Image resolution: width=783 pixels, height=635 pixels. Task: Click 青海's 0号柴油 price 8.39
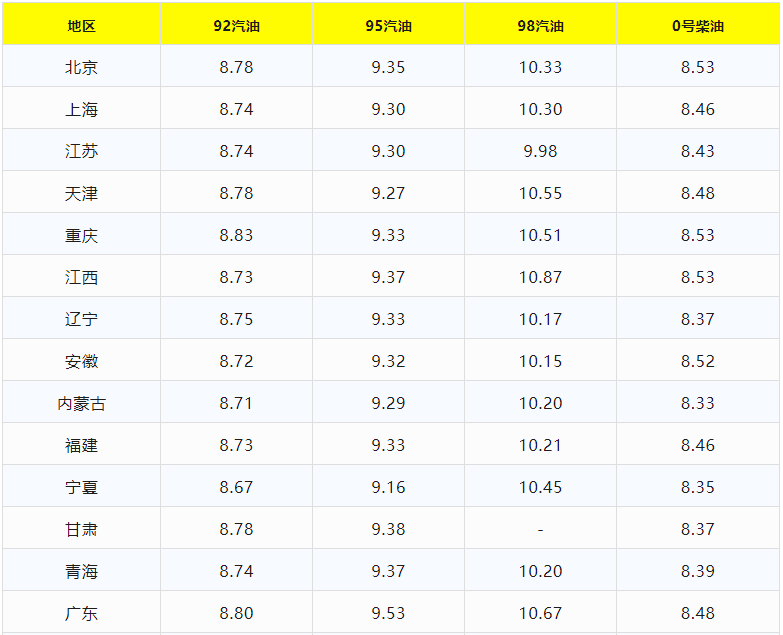coord(698,571)
